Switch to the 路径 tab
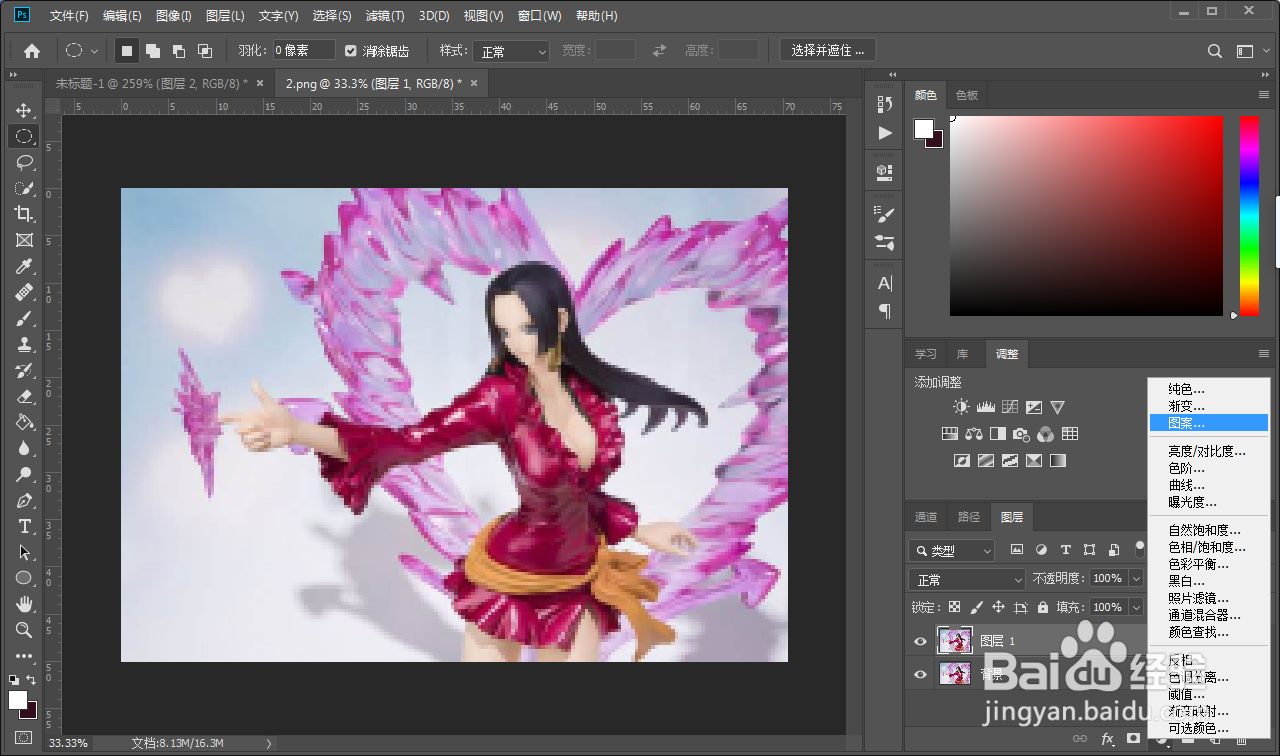Image resolution: width=1280 pixels, height=756 pixels. [x=969, y=517]
